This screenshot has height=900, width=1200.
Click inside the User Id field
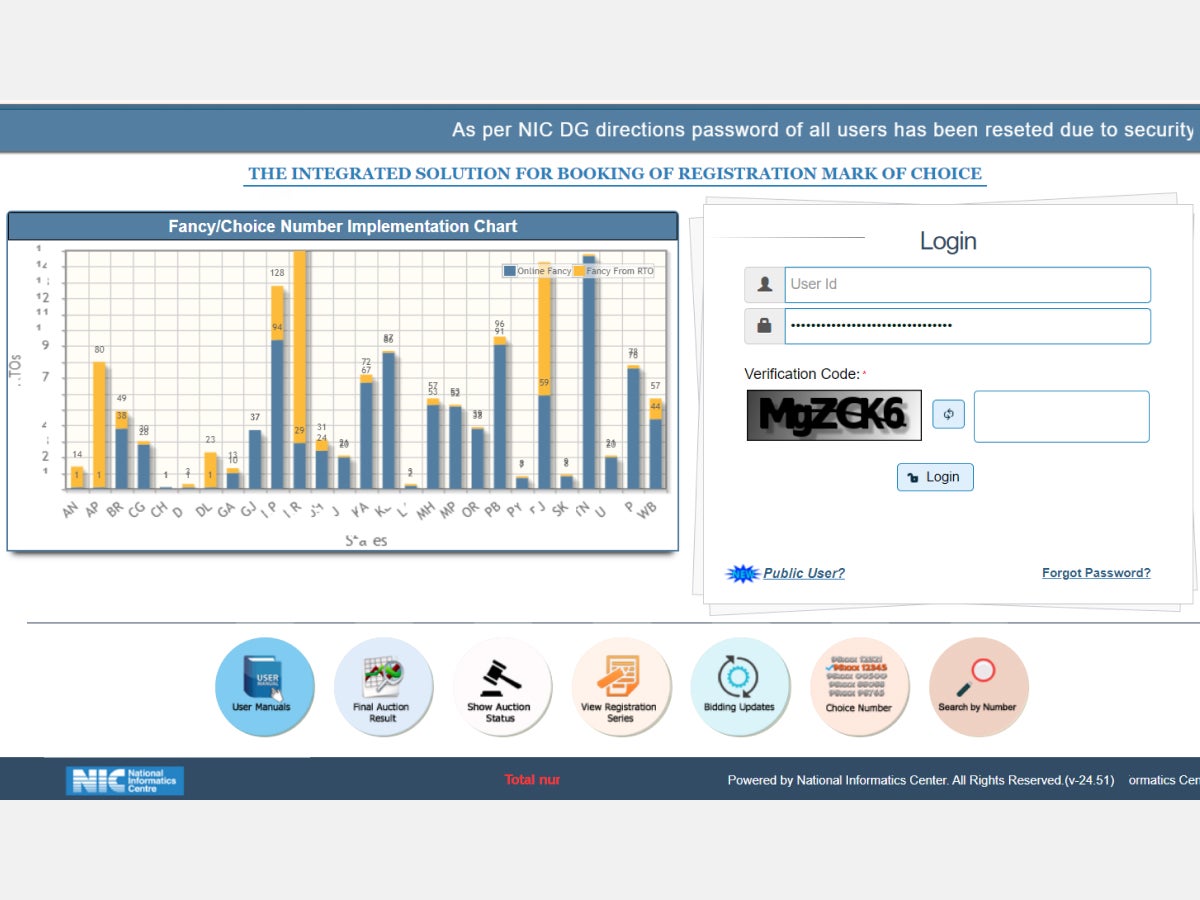[x=967, y=284]
